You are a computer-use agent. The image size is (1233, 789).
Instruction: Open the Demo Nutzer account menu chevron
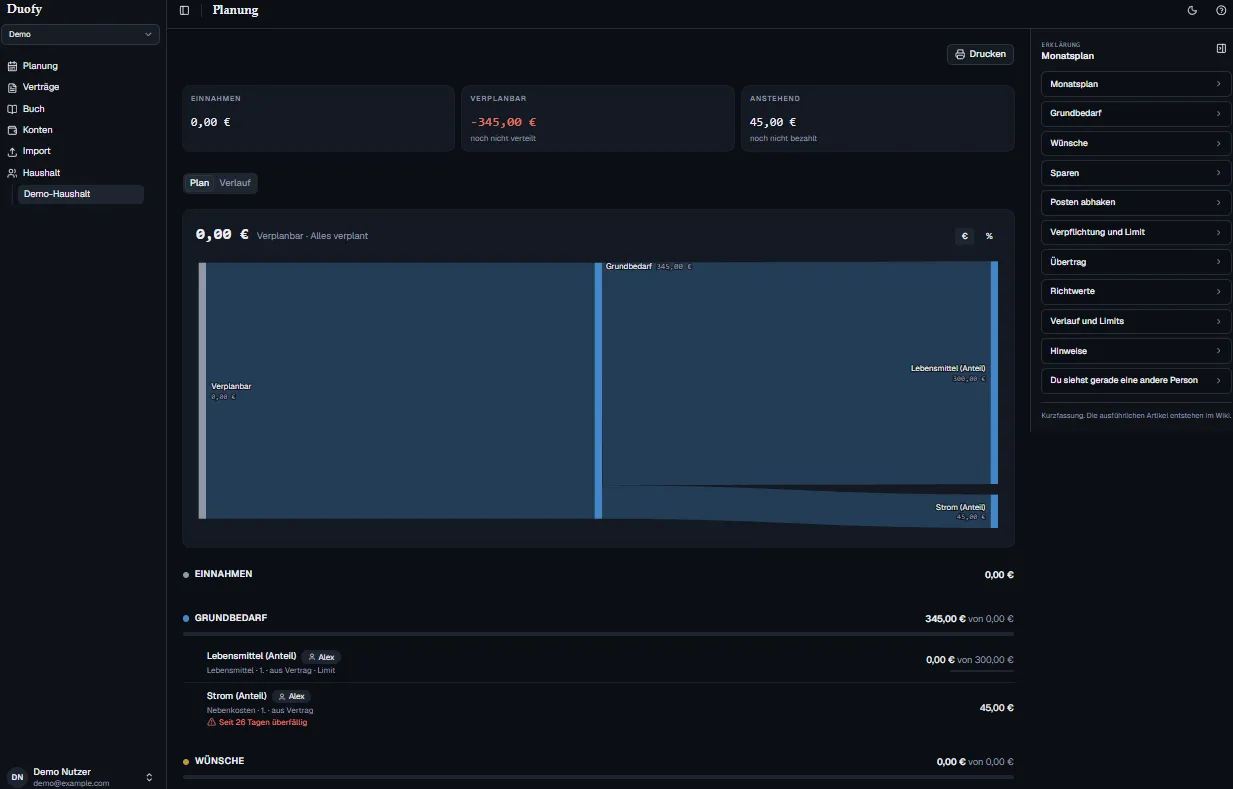tap(149, 777)
